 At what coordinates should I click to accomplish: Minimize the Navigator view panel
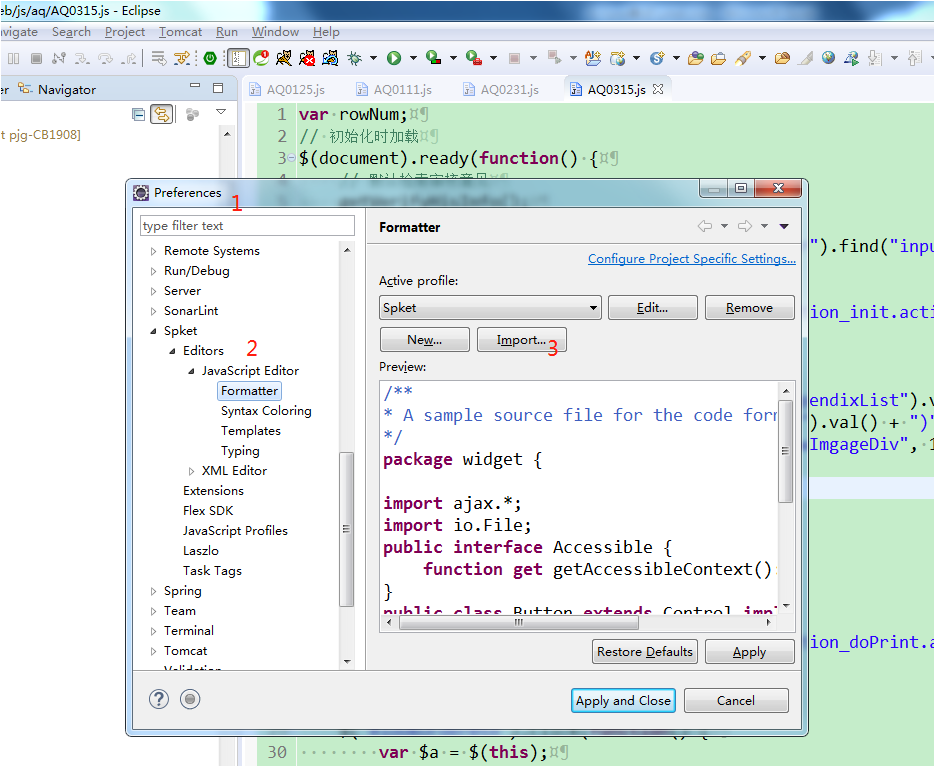pyautogui.click(x=195, y=86)
